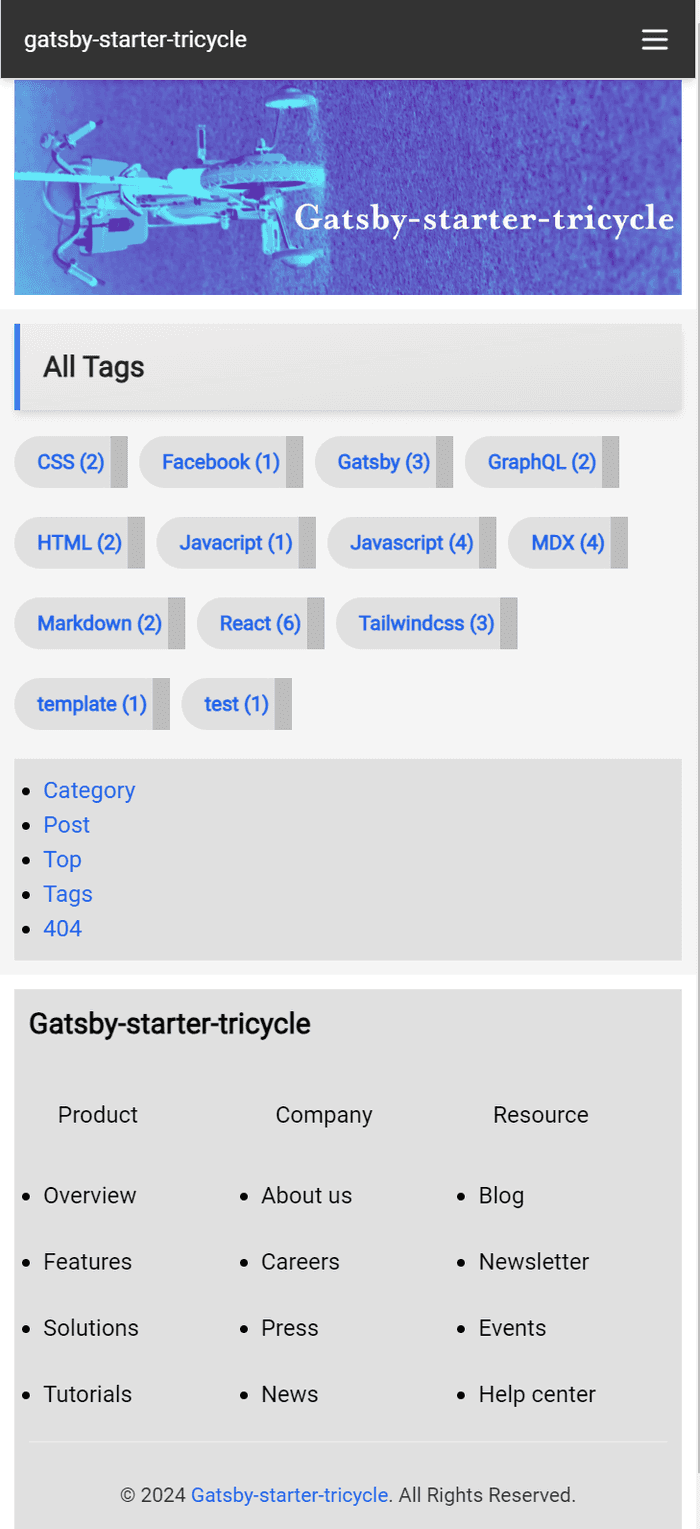Viewport: 700px width, 1529px height.
Task: Go to the Post page
Action: pyautogui.click(x=66, y=825)
